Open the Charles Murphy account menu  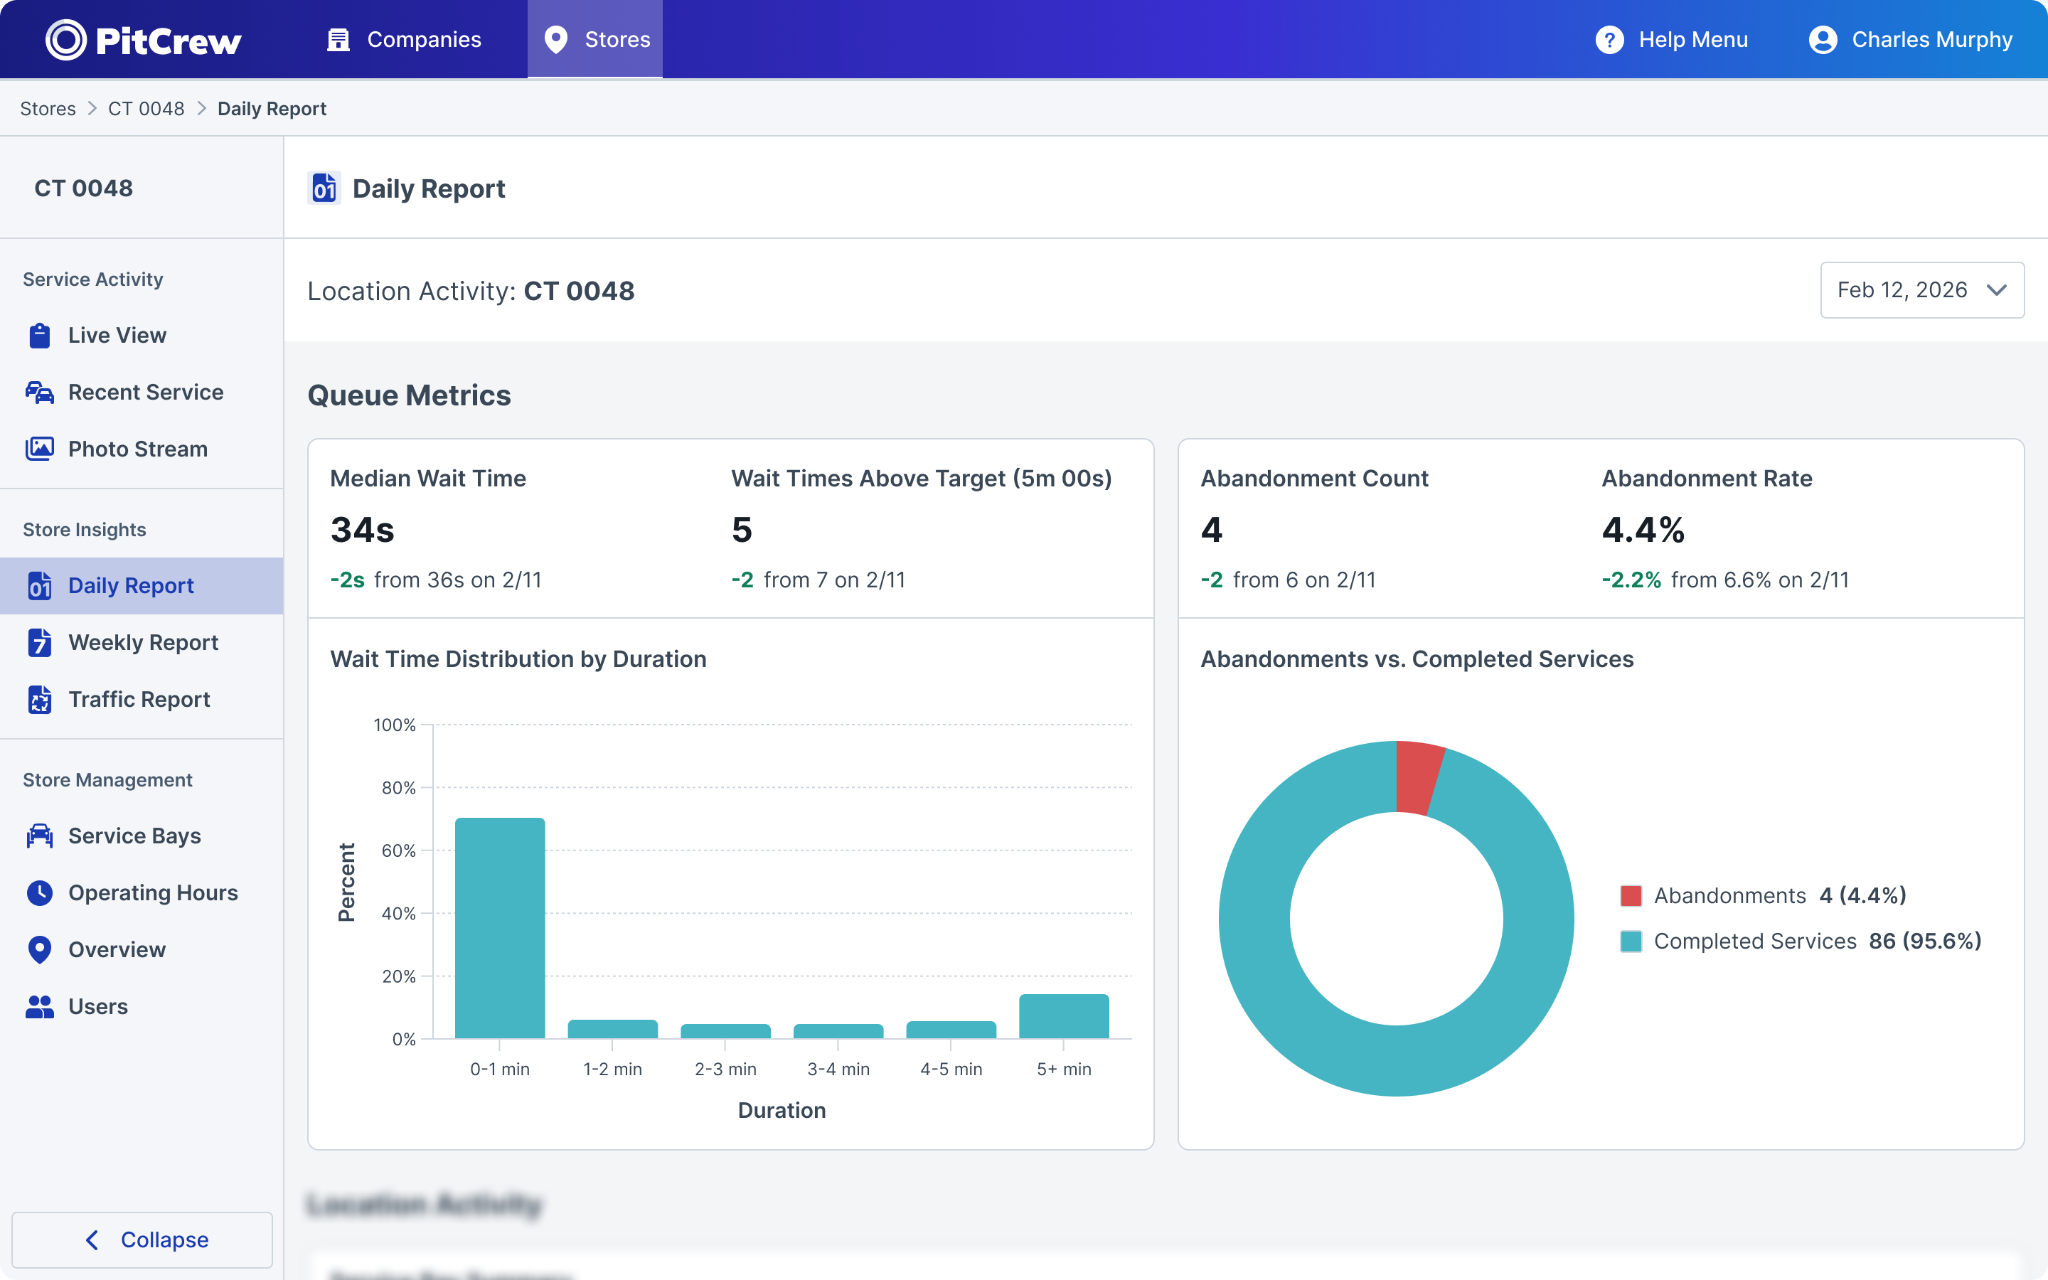tap(1910, 40)
